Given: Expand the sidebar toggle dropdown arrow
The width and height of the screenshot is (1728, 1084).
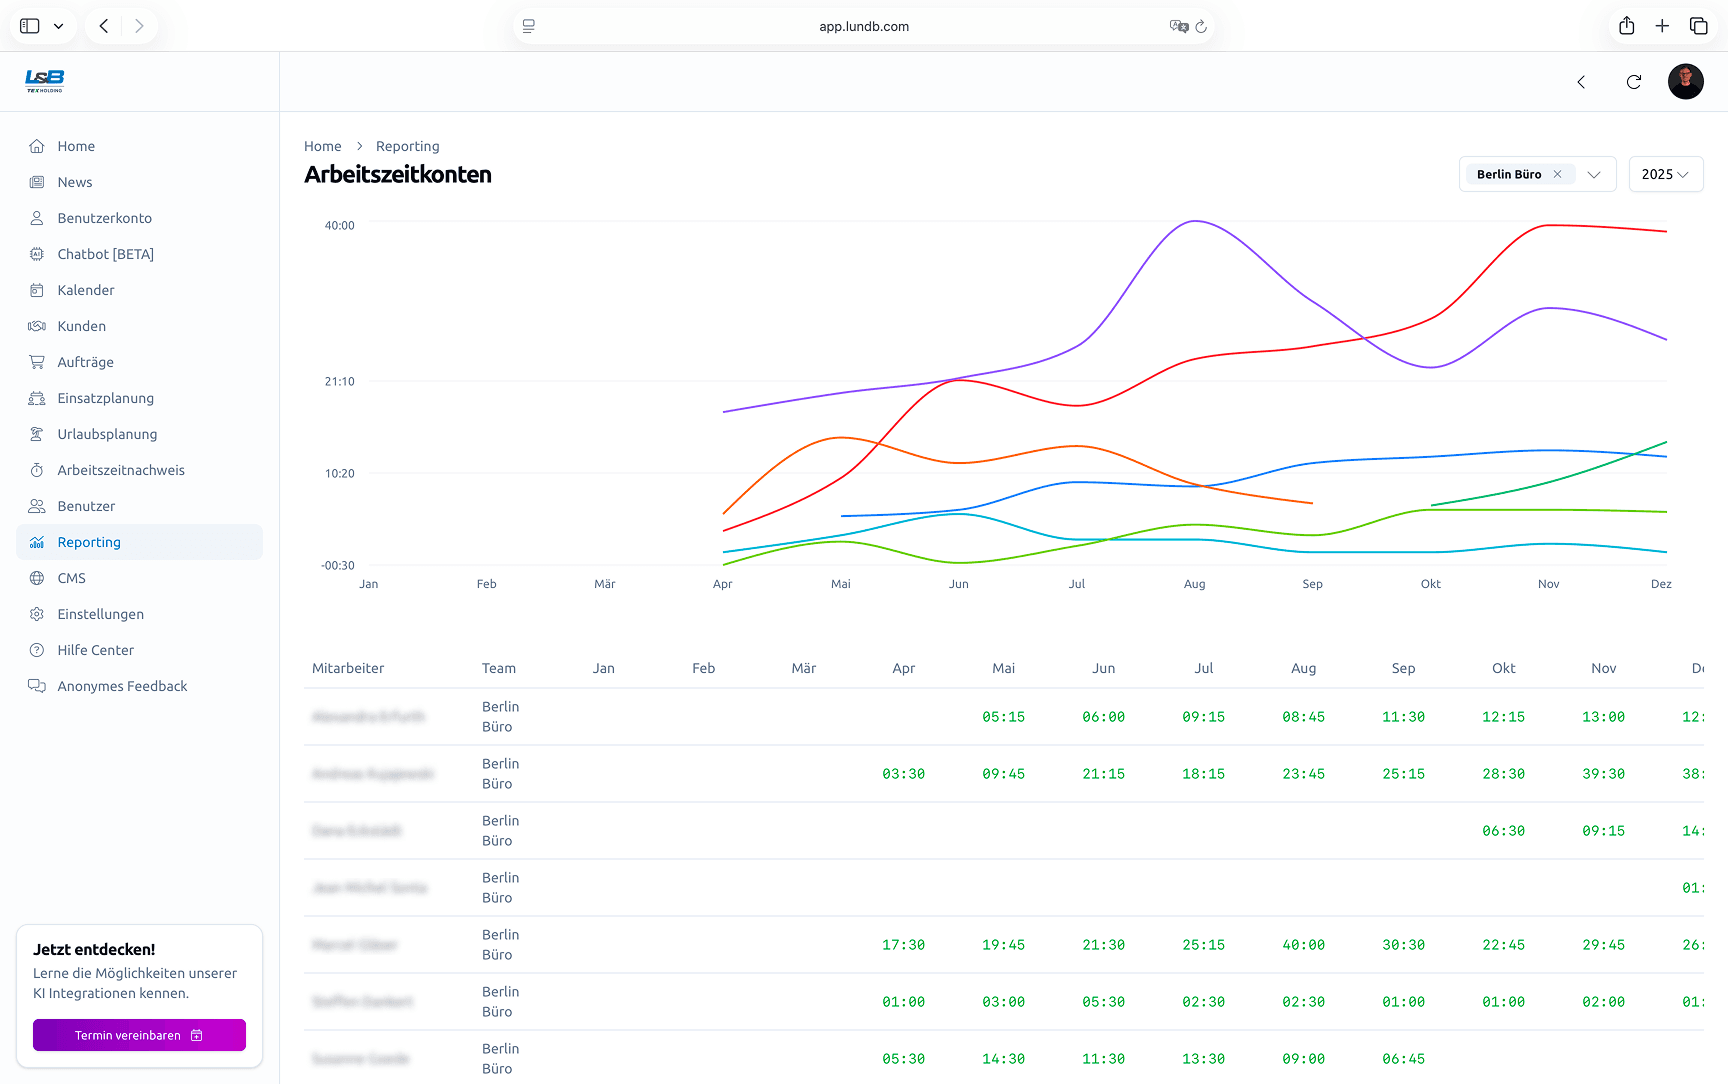Looking at the screenshot, I should [59, 26].
